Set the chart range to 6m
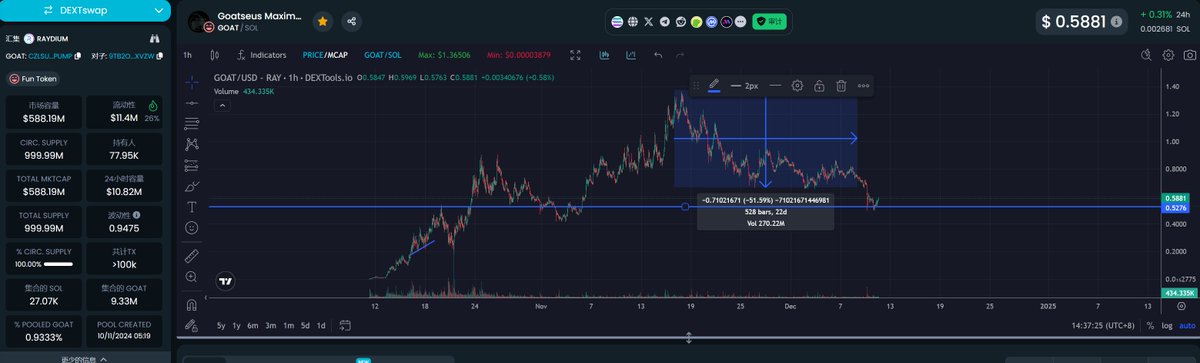This screenshot has width=1200, height=363. click(253, 326)
